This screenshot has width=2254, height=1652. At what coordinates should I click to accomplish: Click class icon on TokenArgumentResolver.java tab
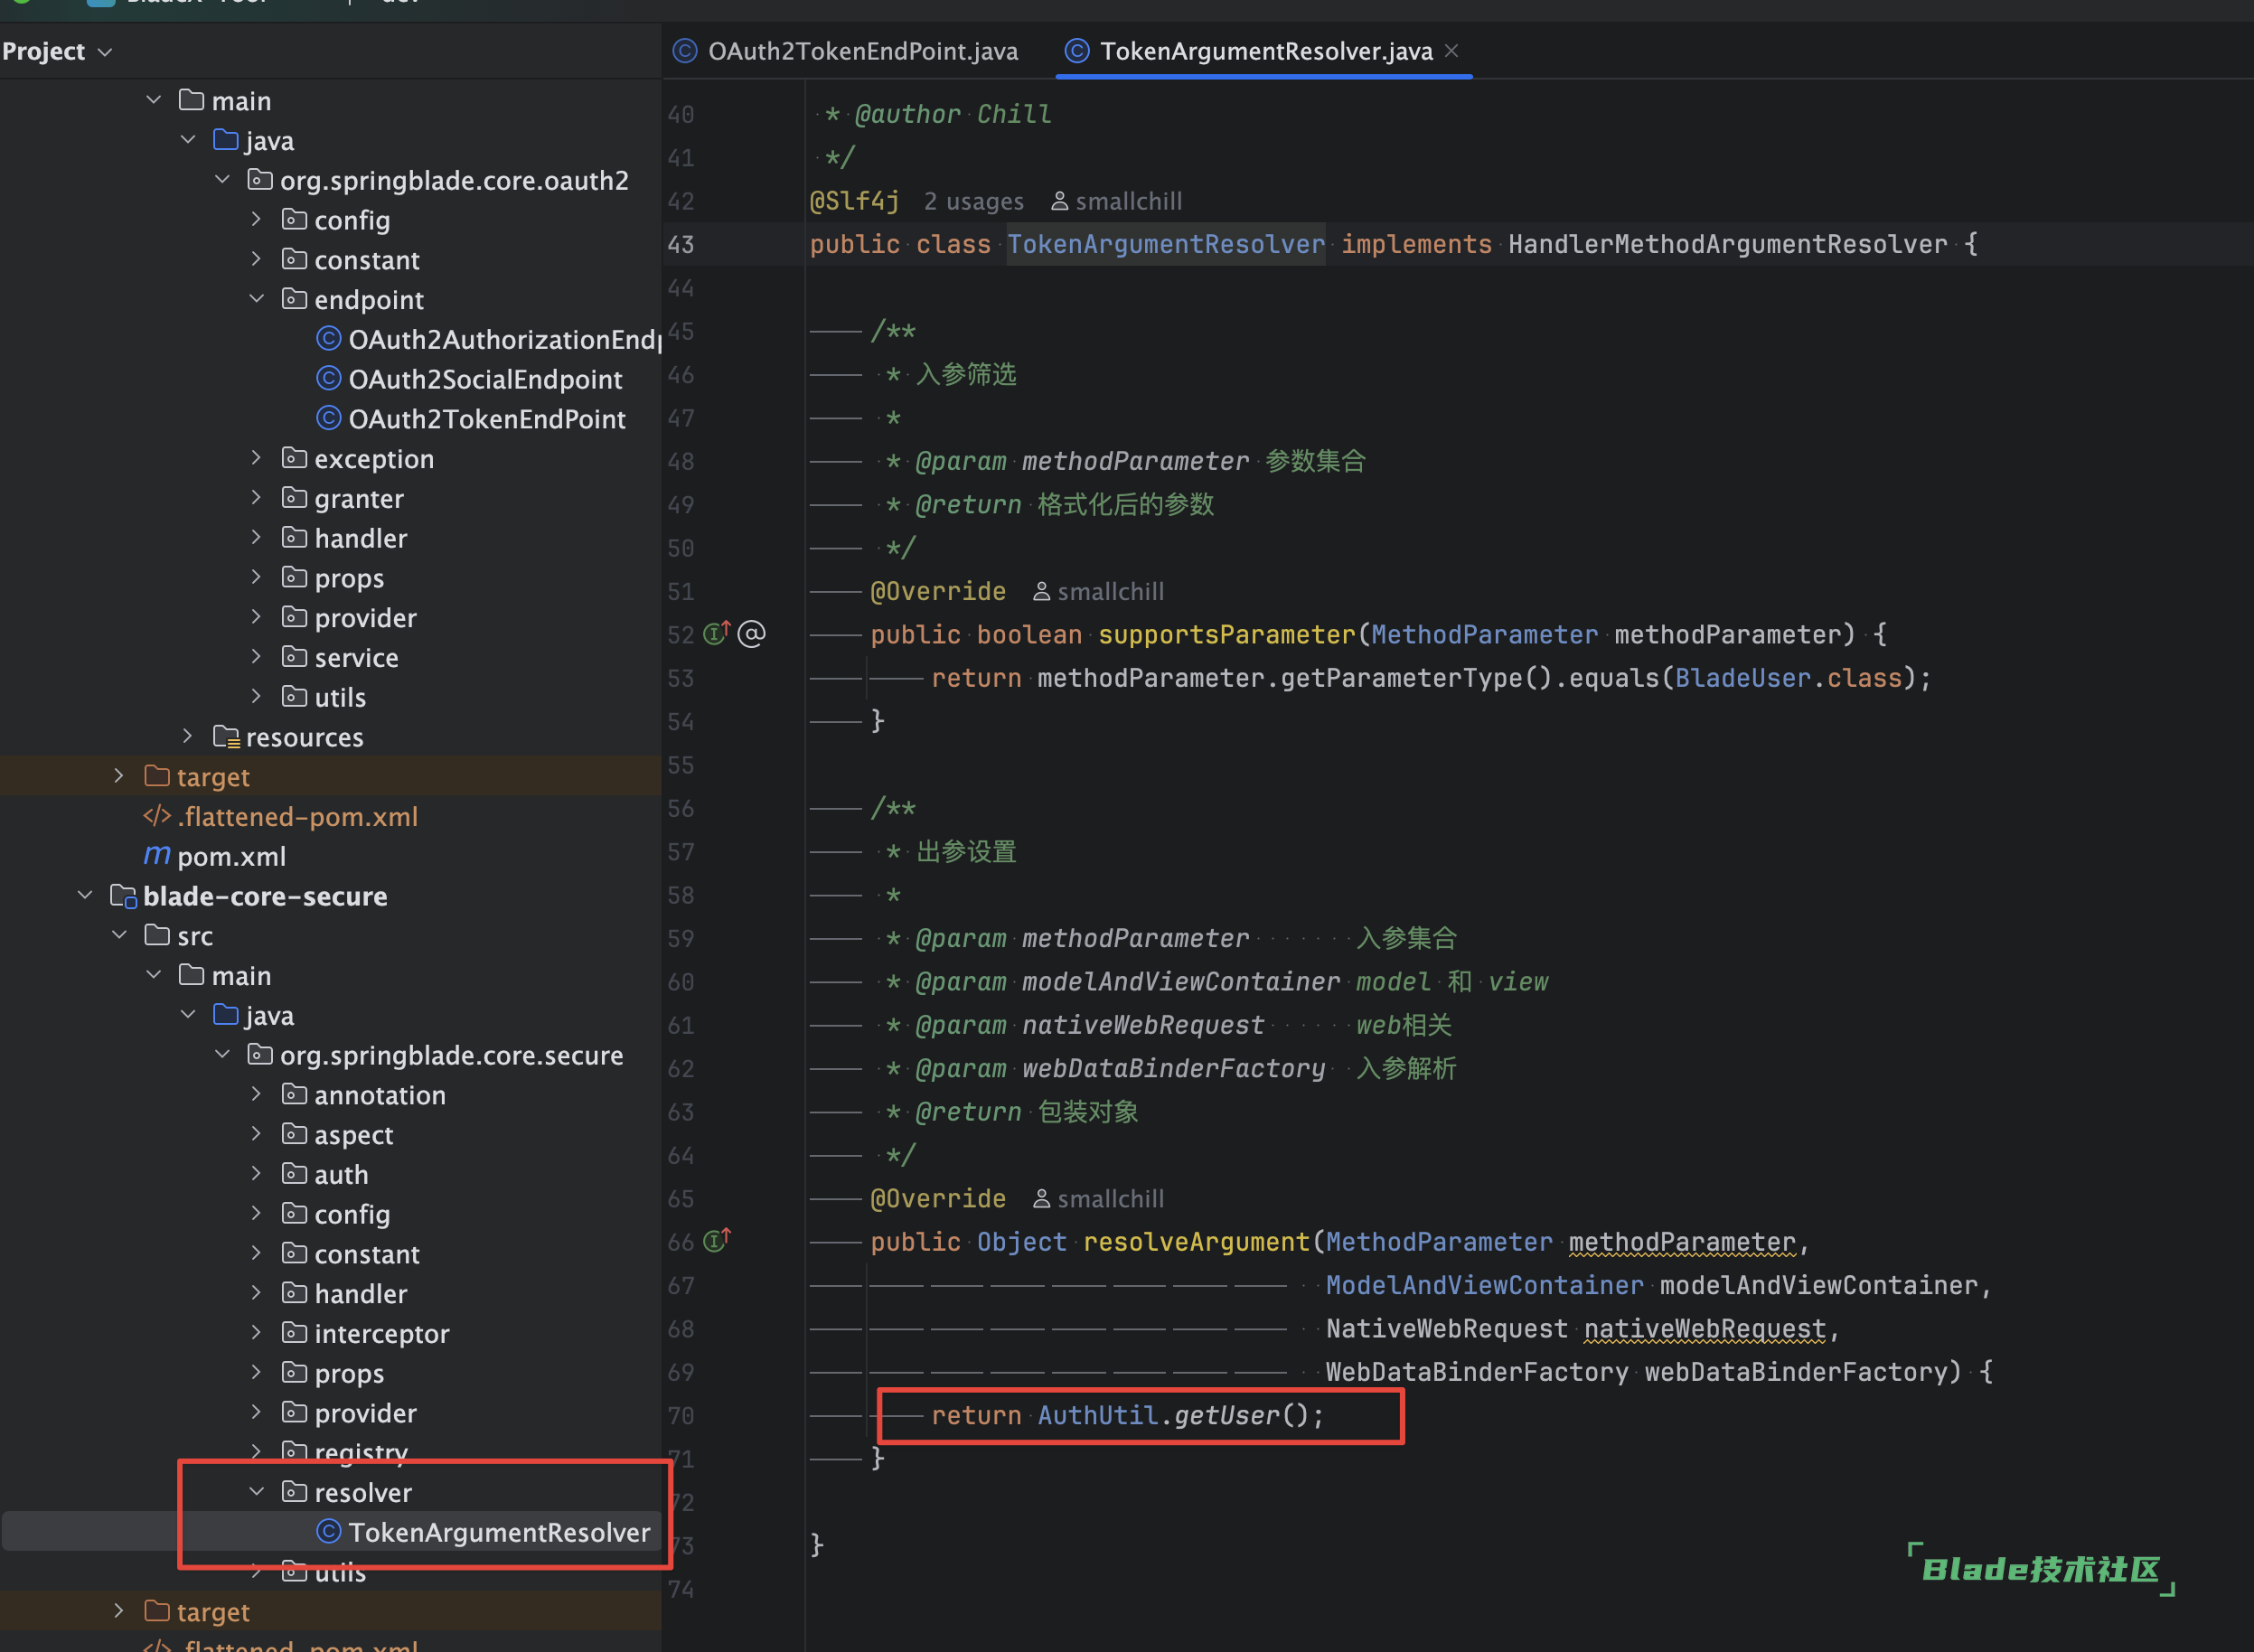1076,51
